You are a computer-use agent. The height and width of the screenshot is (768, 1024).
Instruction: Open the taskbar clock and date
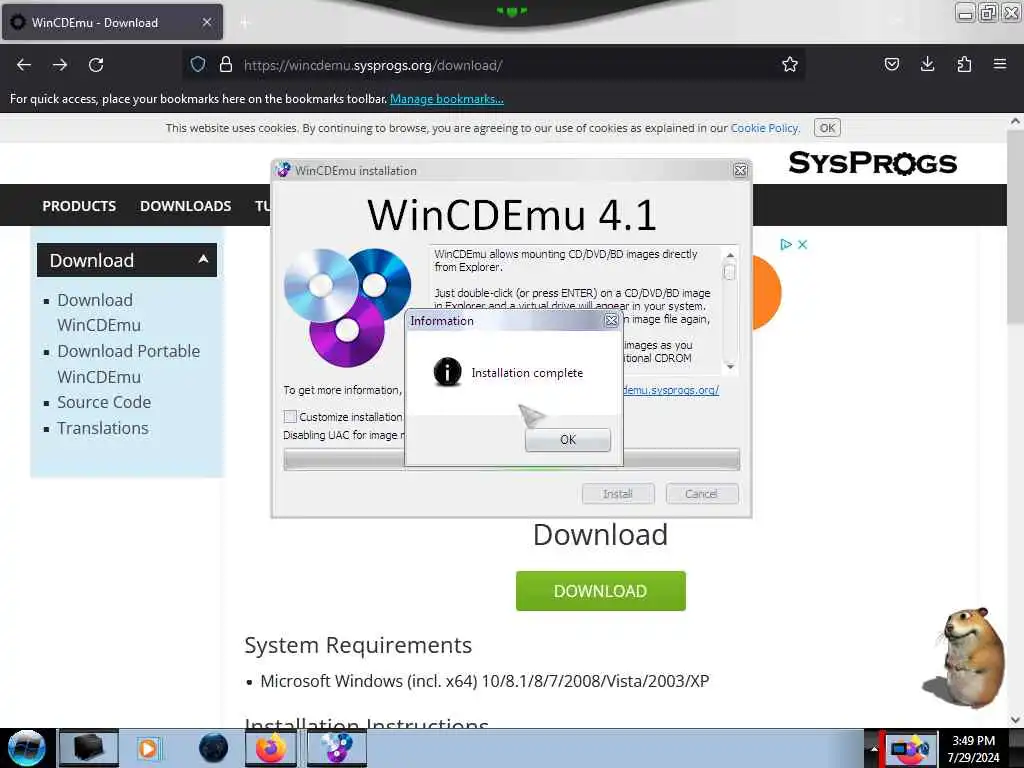[973, 749]
